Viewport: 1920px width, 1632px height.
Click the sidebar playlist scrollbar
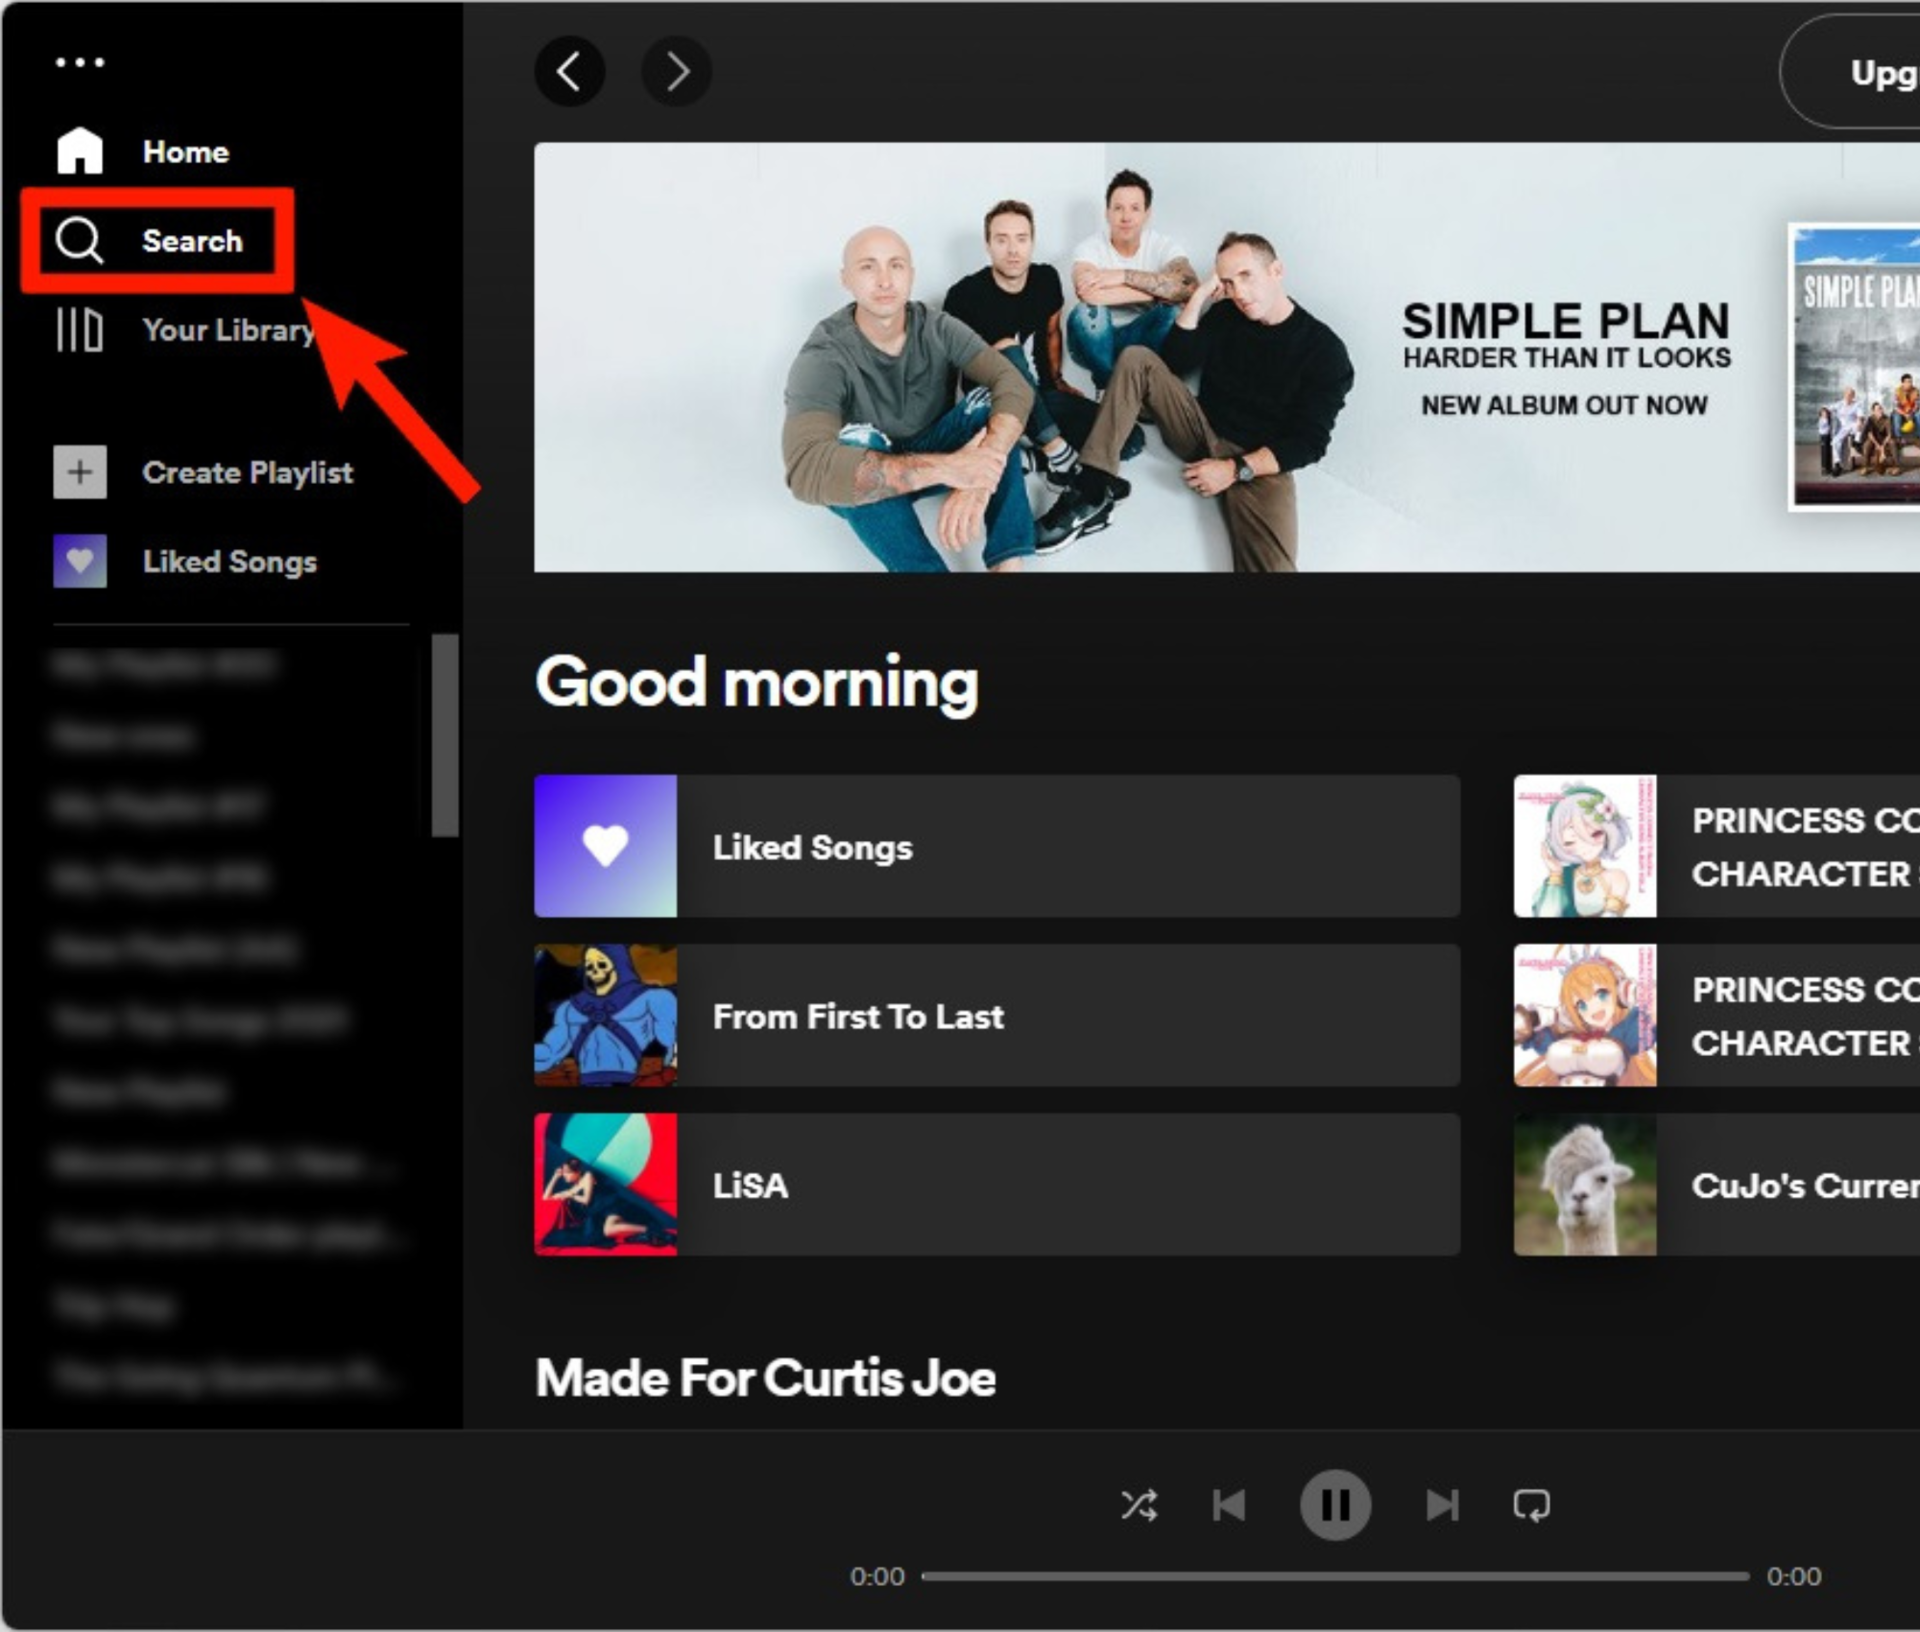pyautogui.click(x=445, y=735)
